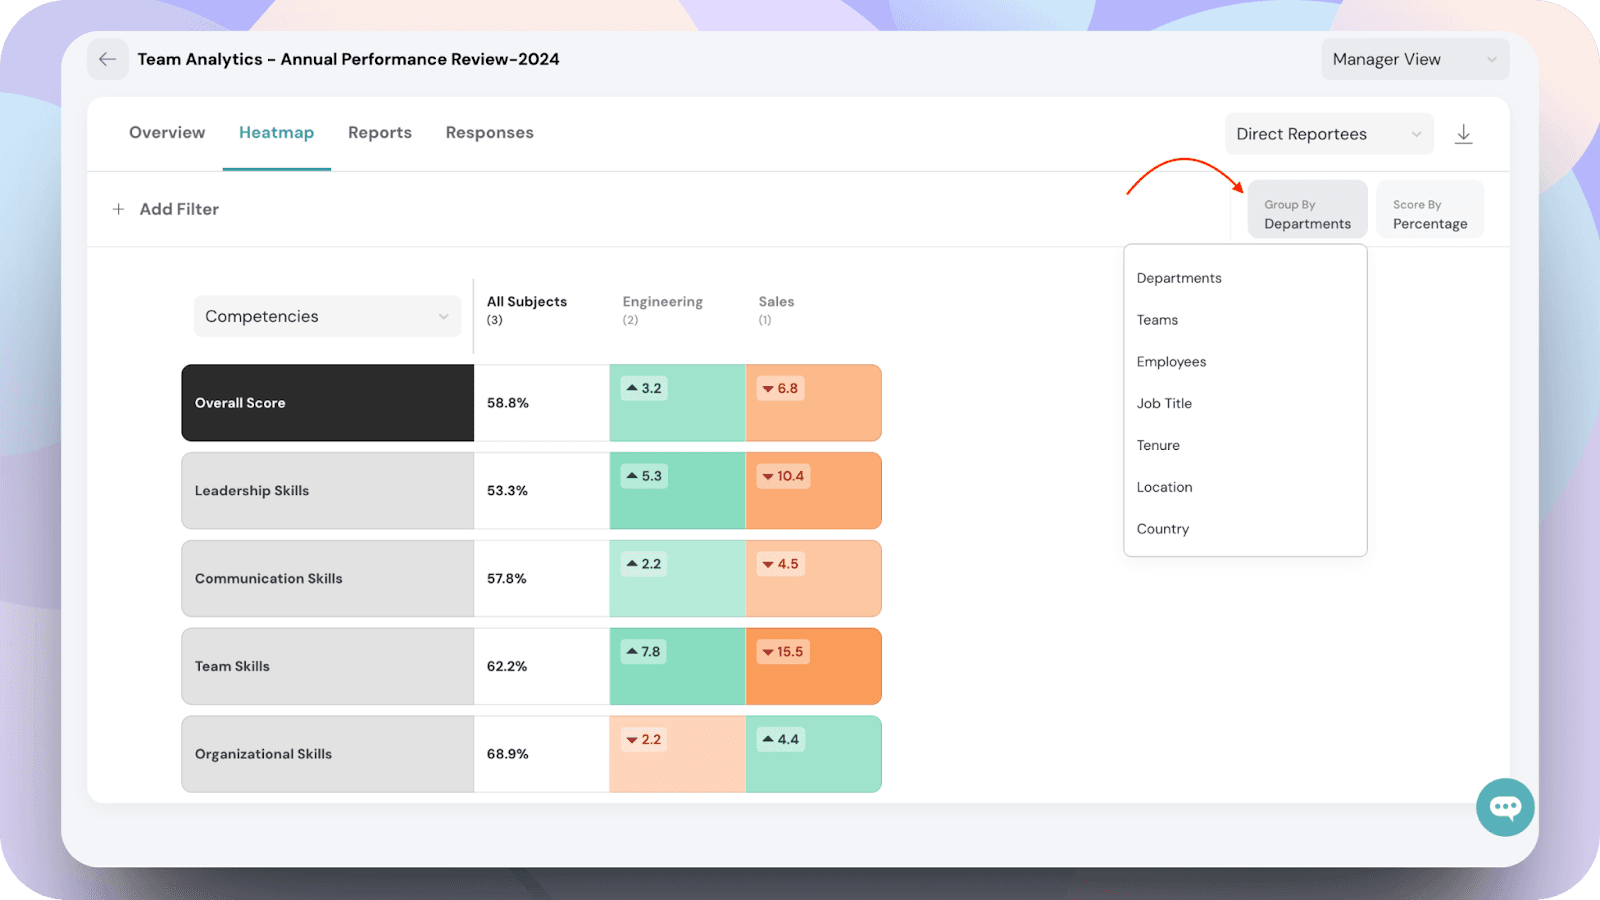This screenshot has height=900, width=1600.
Task: Open the Competencies dropdown
Action: (327, 316)
